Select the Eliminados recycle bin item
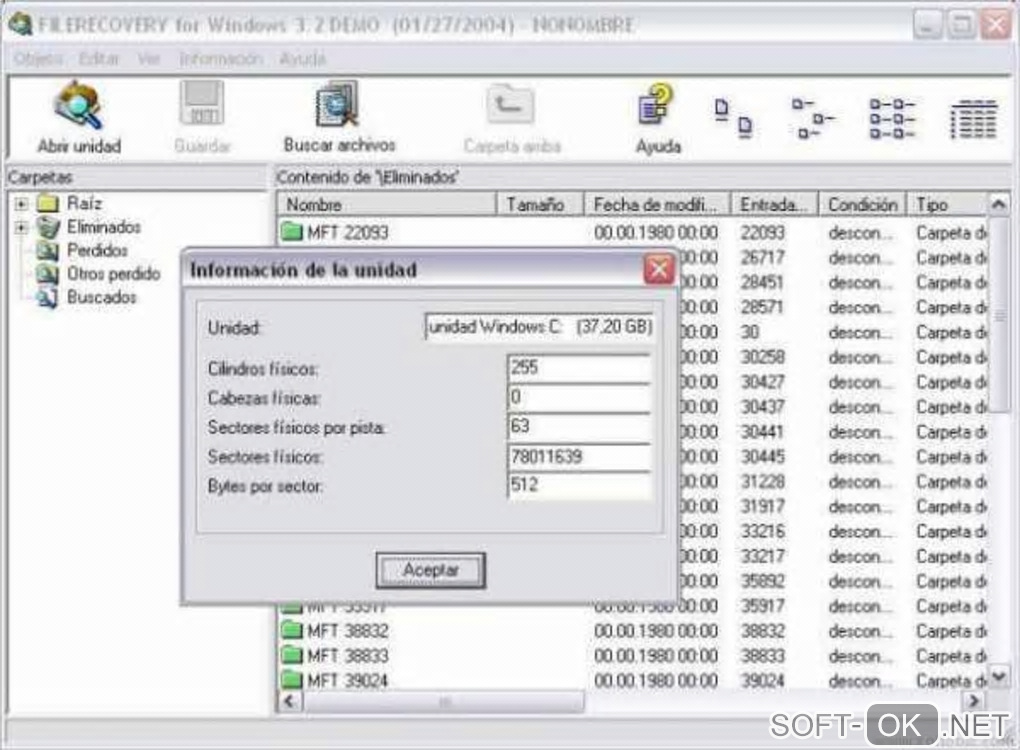The width and height of the screenshot is (1020, 750). (x=88, y=227)
